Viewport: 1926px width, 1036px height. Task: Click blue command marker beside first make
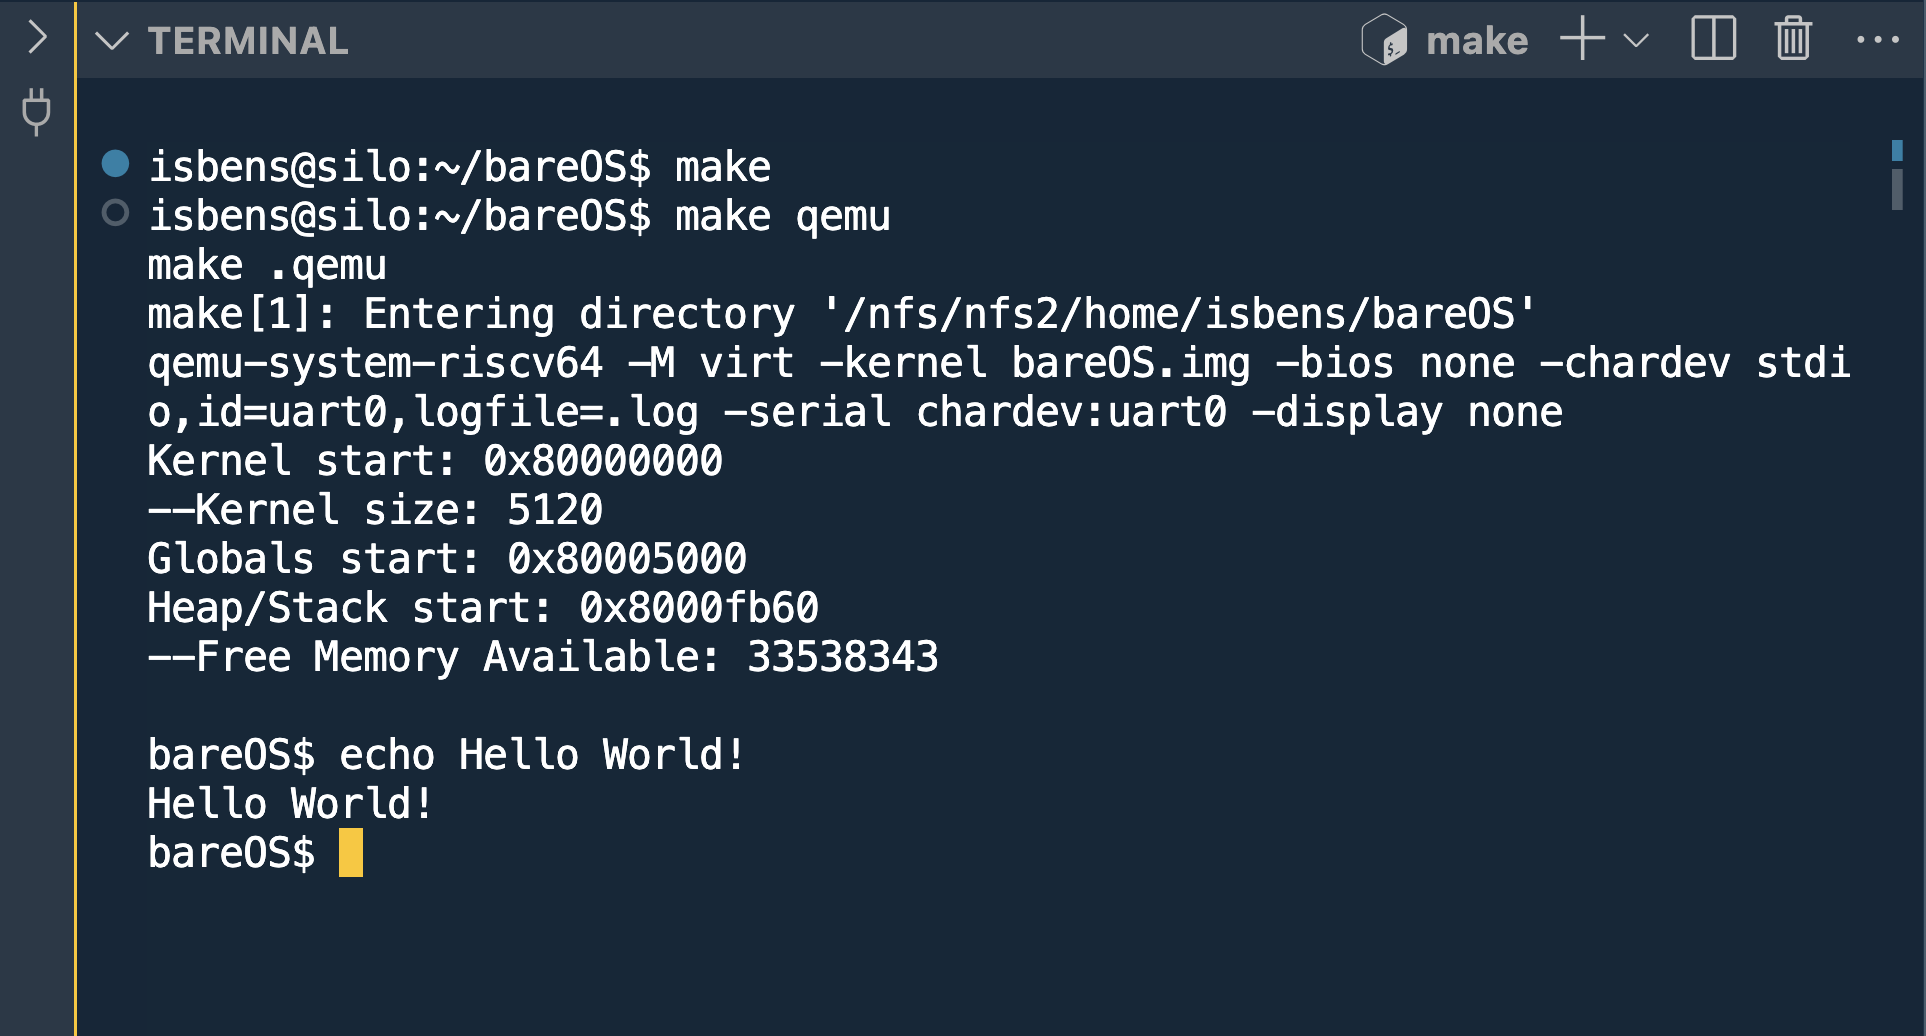pos(116,163)
